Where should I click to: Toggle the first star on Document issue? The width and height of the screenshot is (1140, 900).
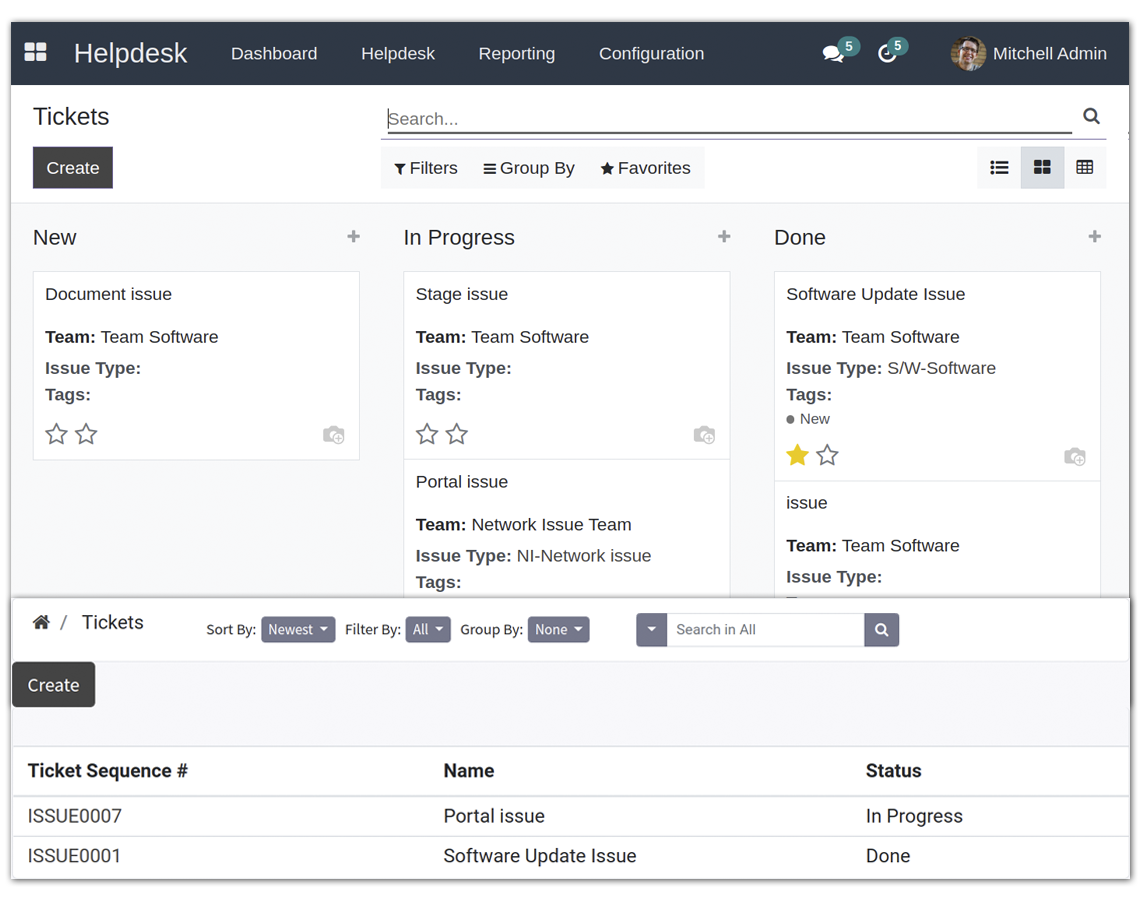coord(57,434)
